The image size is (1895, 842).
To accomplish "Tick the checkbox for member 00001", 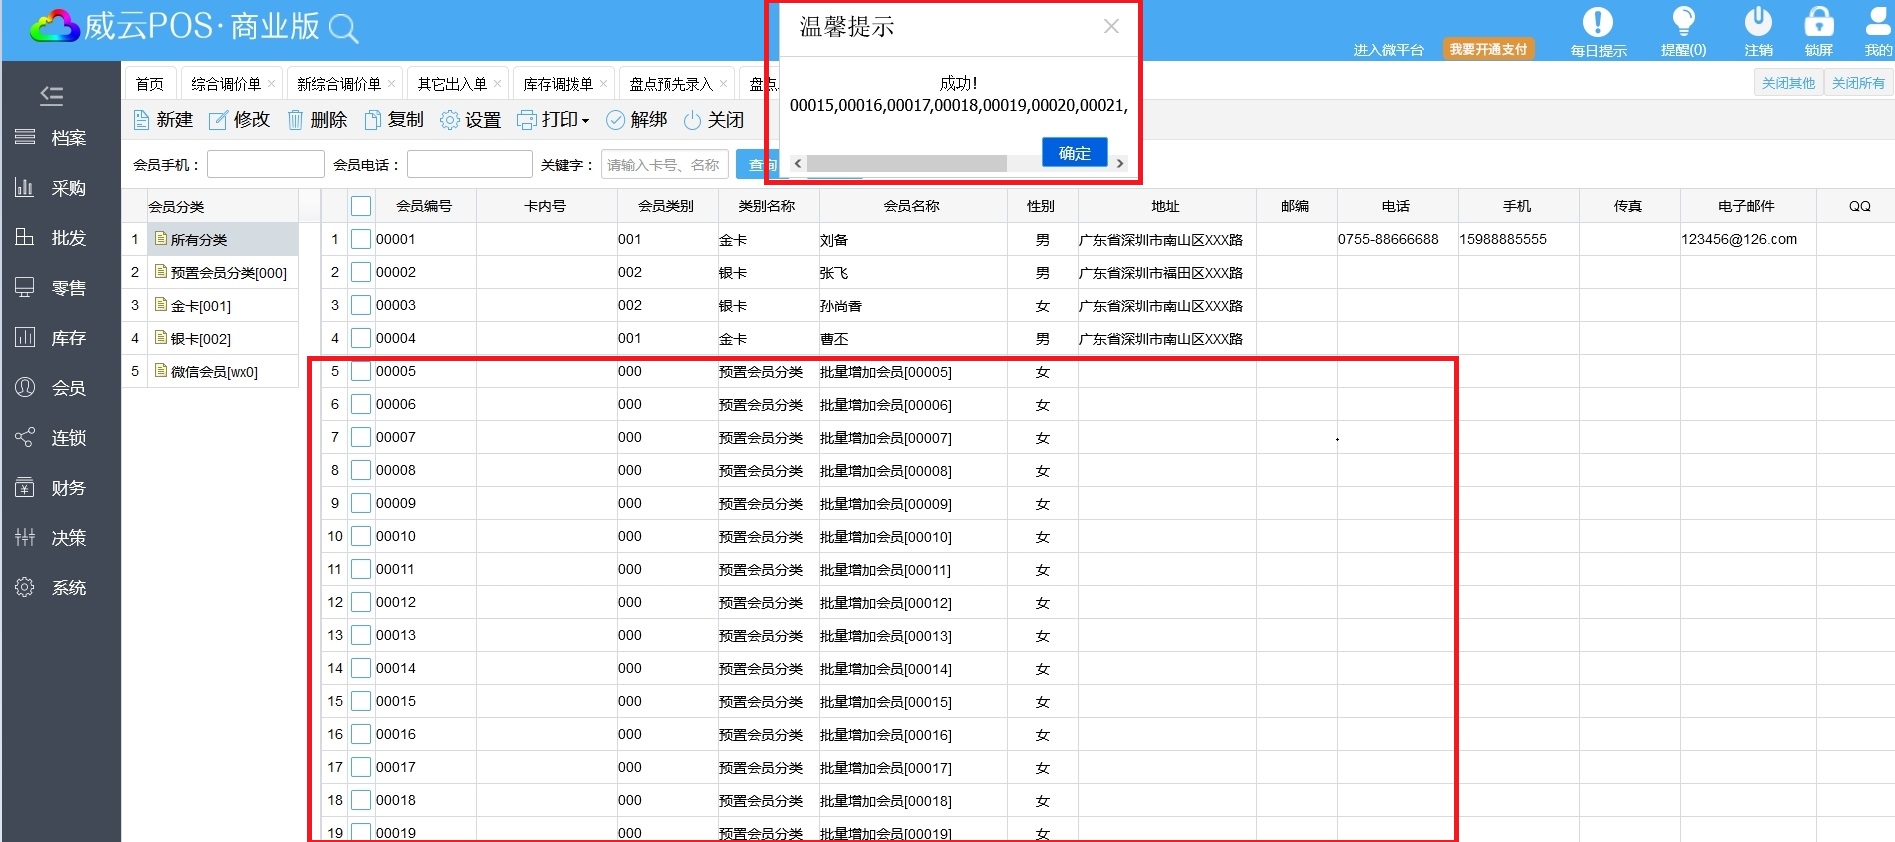I will tap(361, 240).
